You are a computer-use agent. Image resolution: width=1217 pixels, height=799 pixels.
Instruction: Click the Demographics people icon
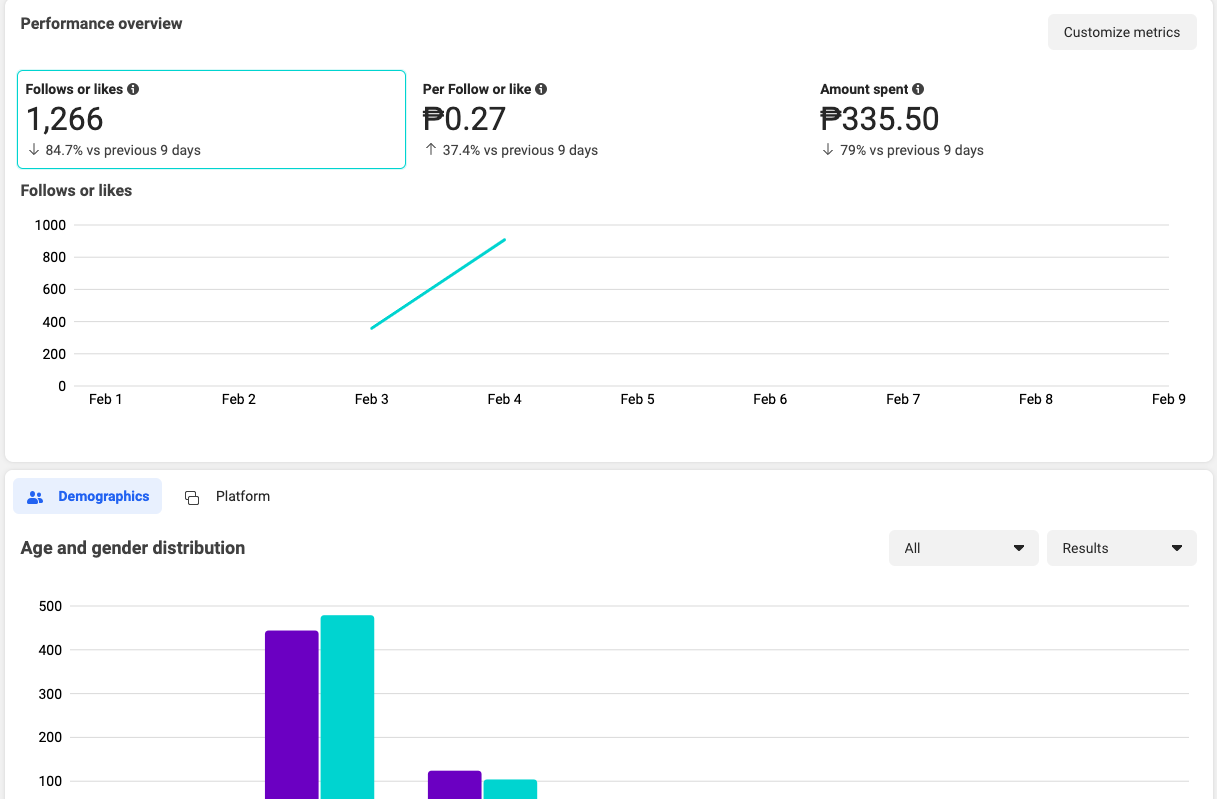pyautogui.click(x=36, y=497)
